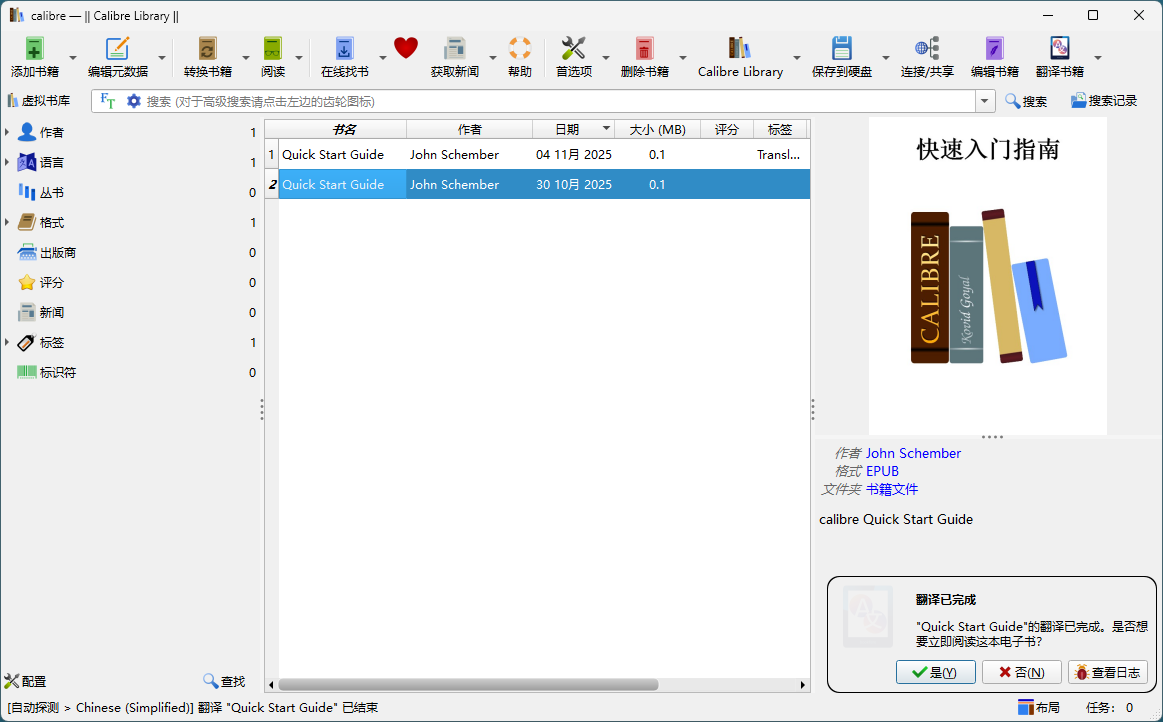Screen dimensions: 1163x722
Task: Sort the list by 日期 column header
Action: (567, 129)
